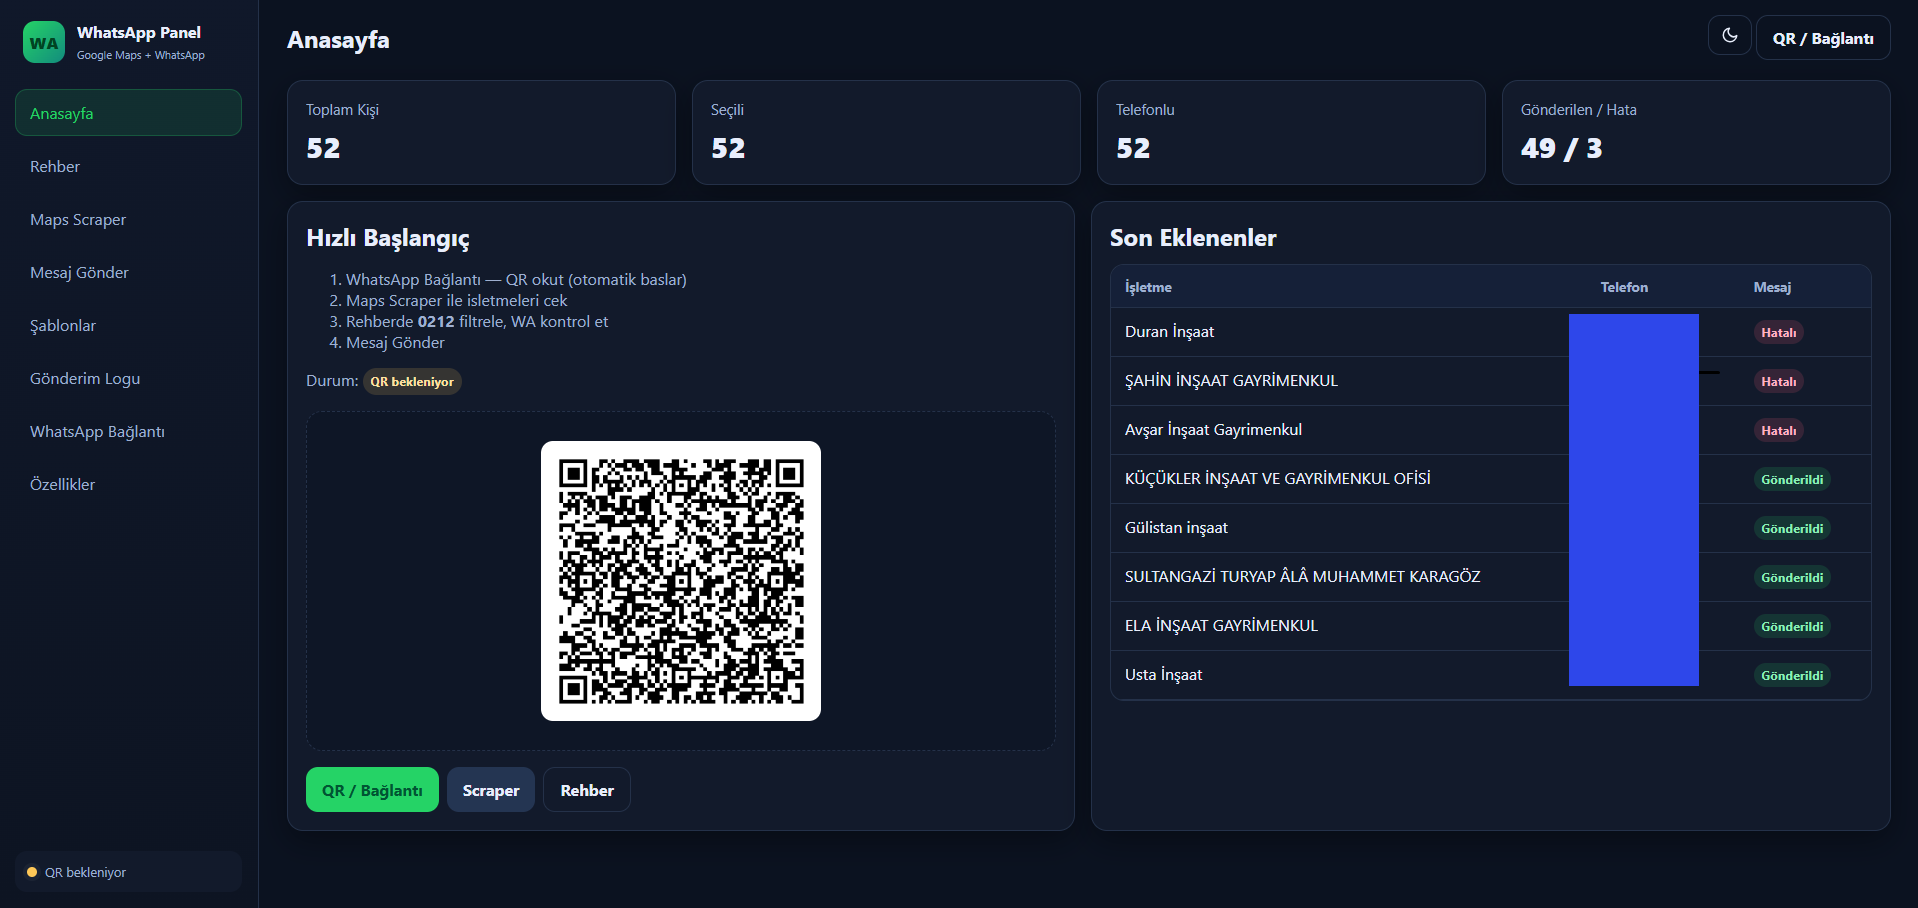Click the Gönderildi badge for Usta İnşaat
The image size is (1918, 908).
pyautogui.click(x=1792, y=675)
